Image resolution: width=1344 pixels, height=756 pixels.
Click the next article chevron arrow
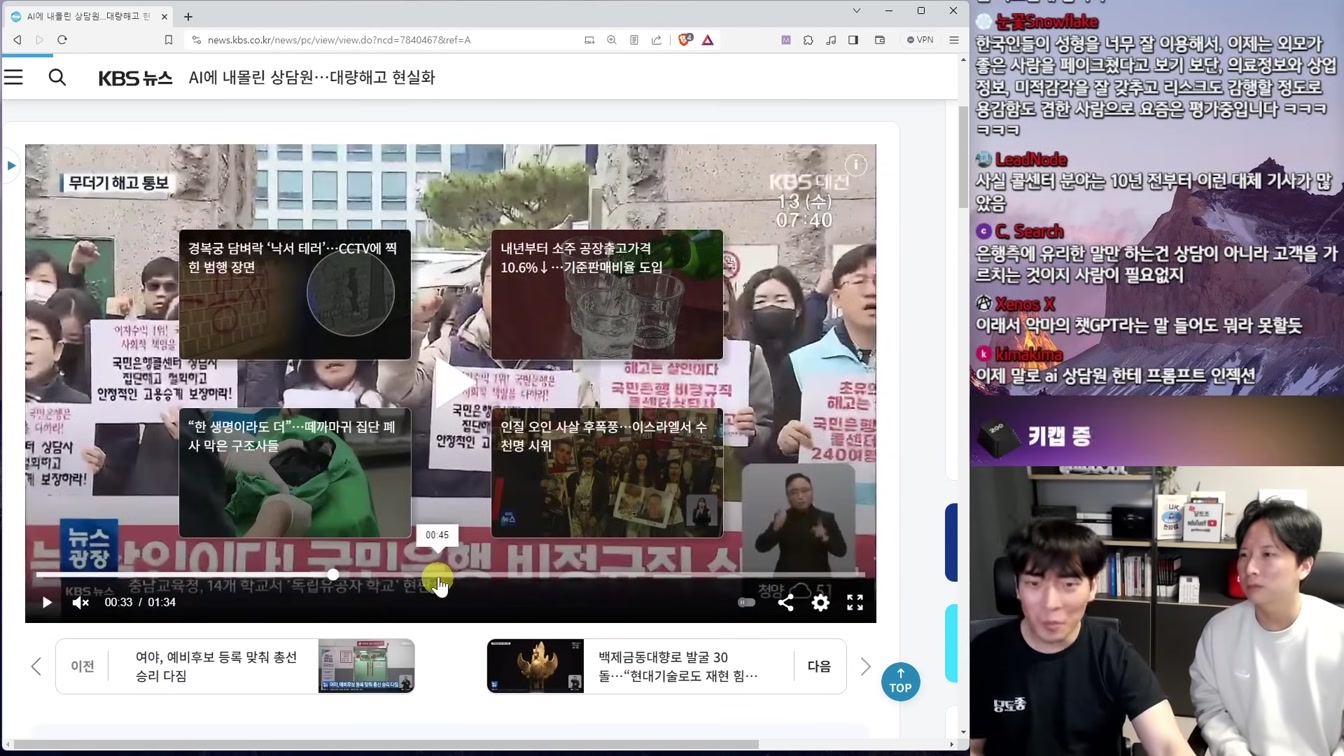865,666
